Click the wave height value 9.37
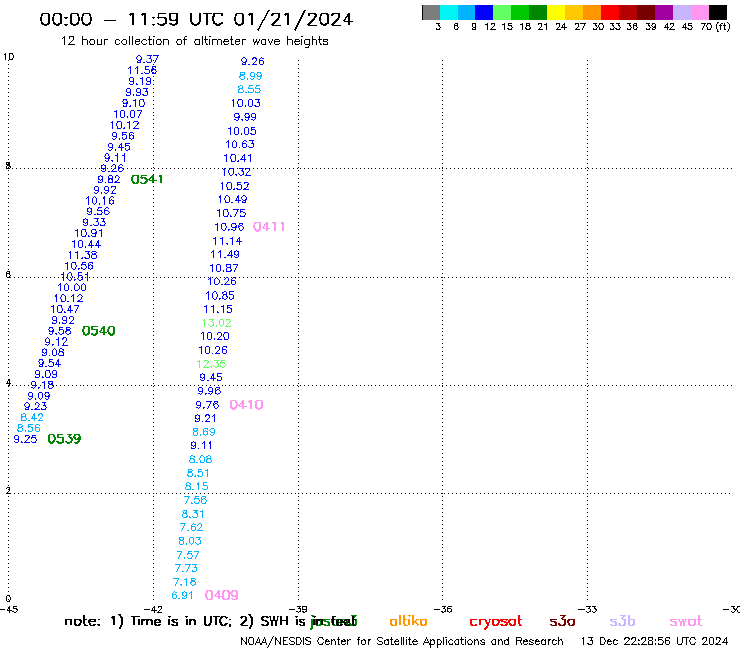The image size is (740, 650). [147, 59]
